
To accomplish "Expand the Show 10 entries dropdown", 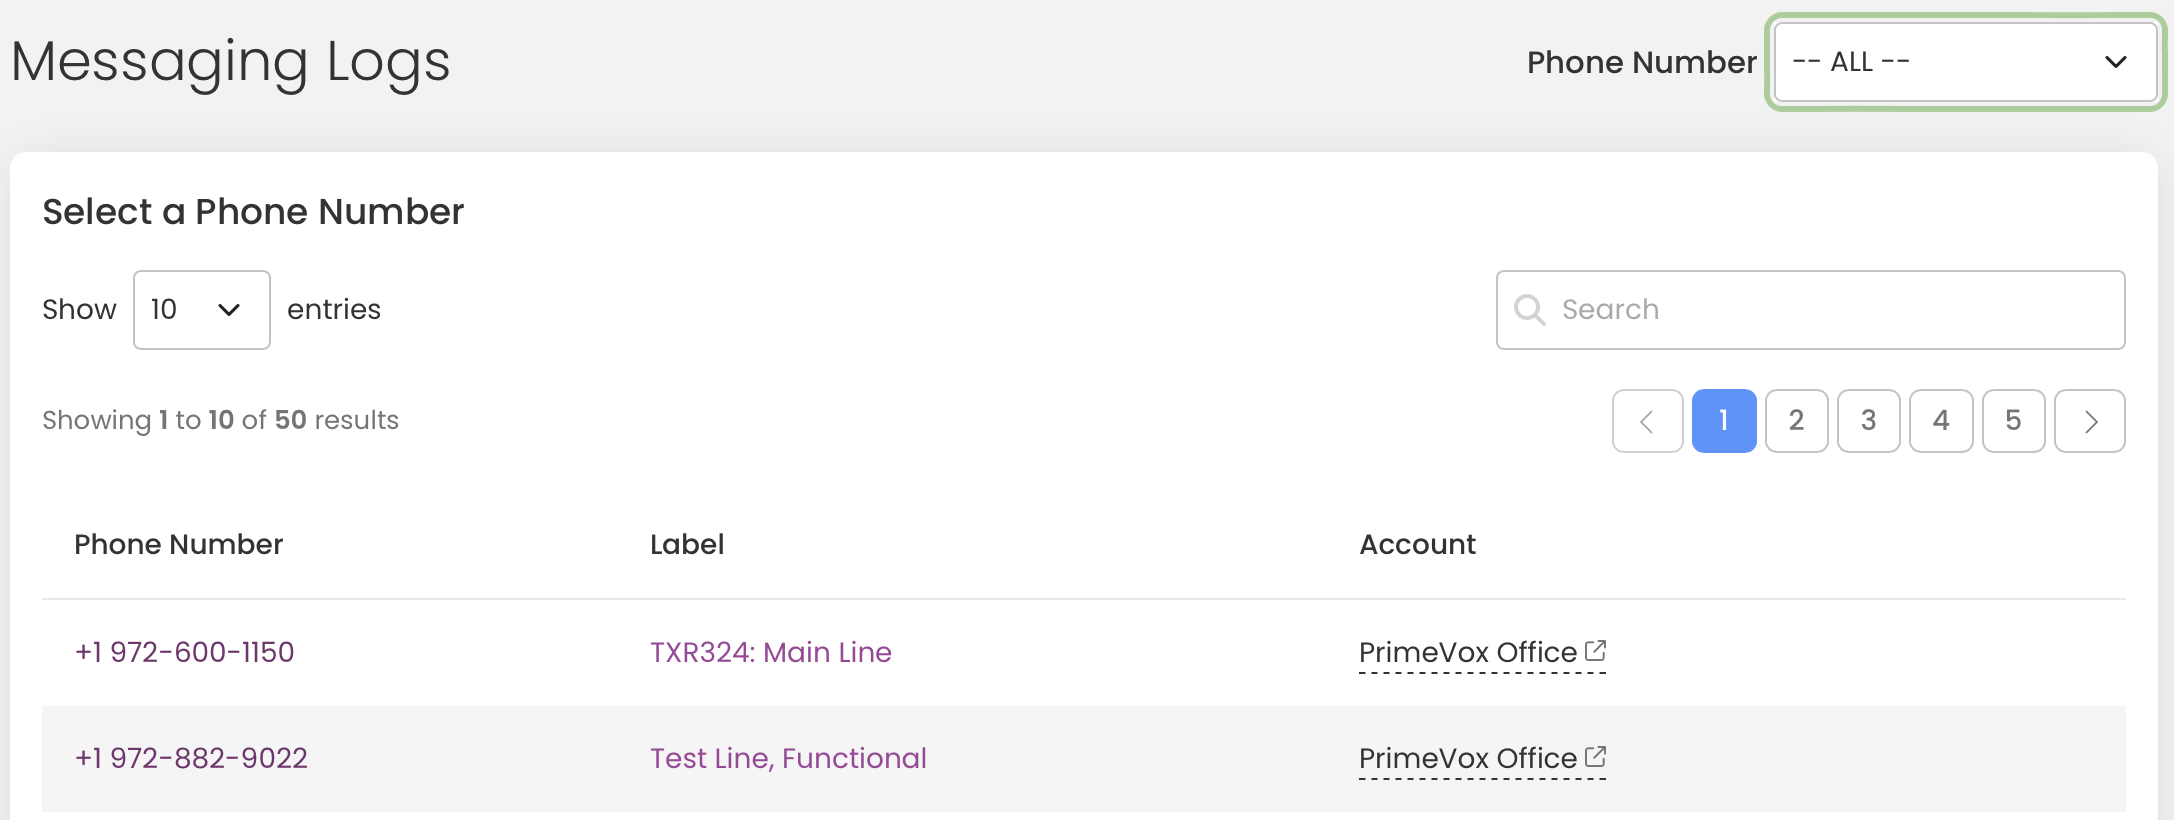I will [202, 310].
